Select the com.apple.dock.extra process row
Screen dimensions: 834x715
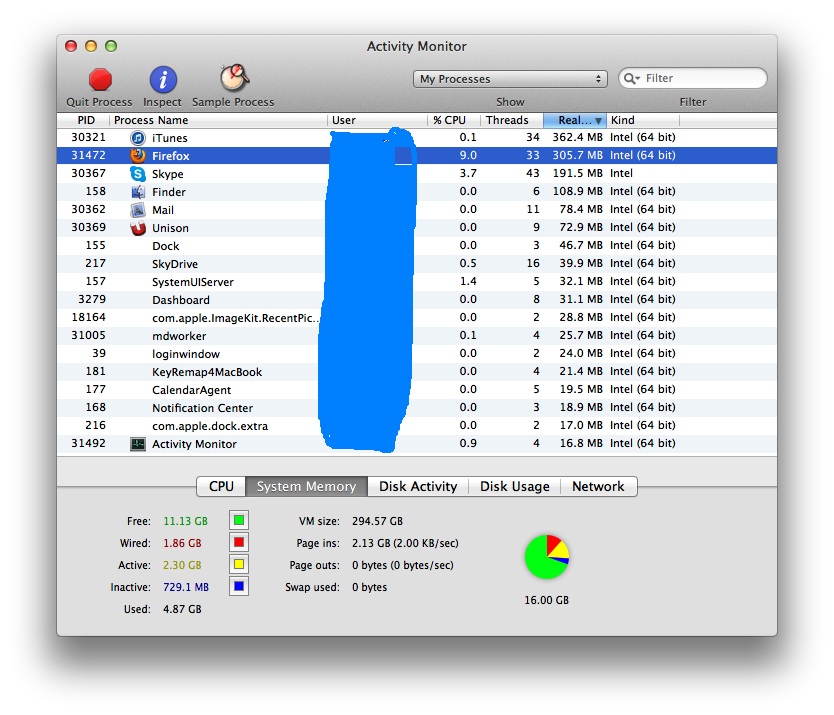[x=416, y=426]
